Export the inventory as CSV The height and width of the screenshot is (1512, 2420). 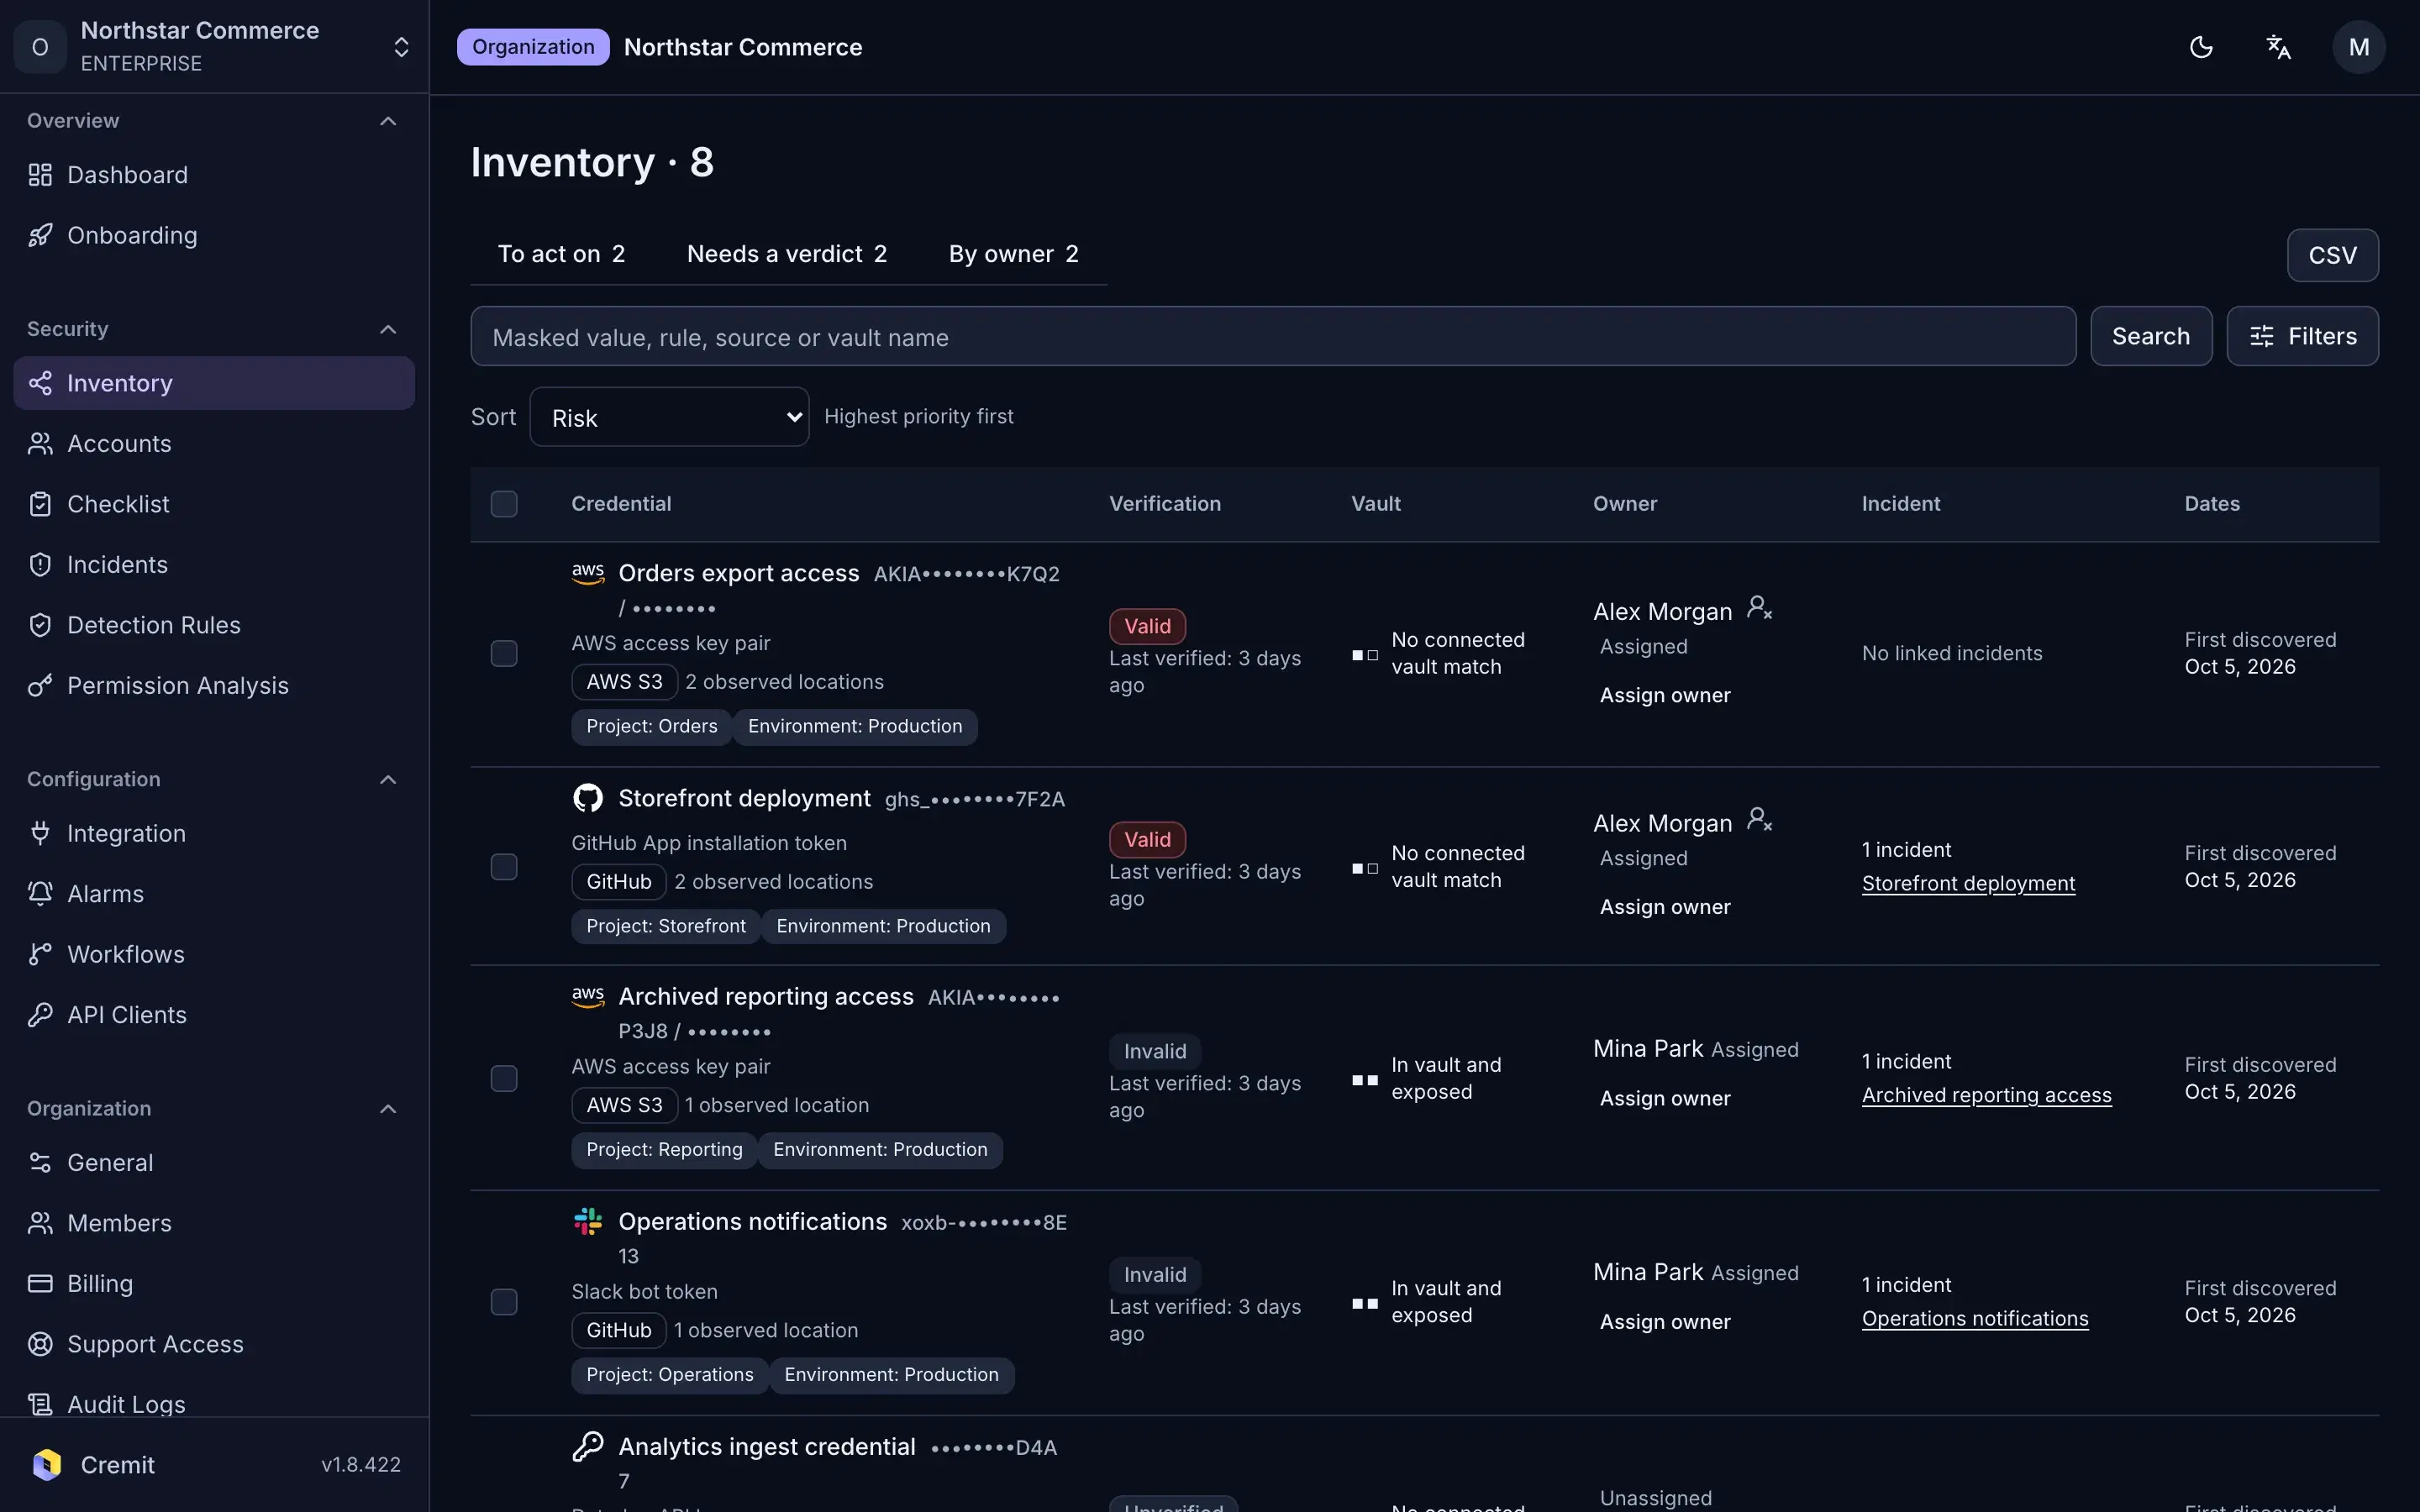click(2332, 255)
